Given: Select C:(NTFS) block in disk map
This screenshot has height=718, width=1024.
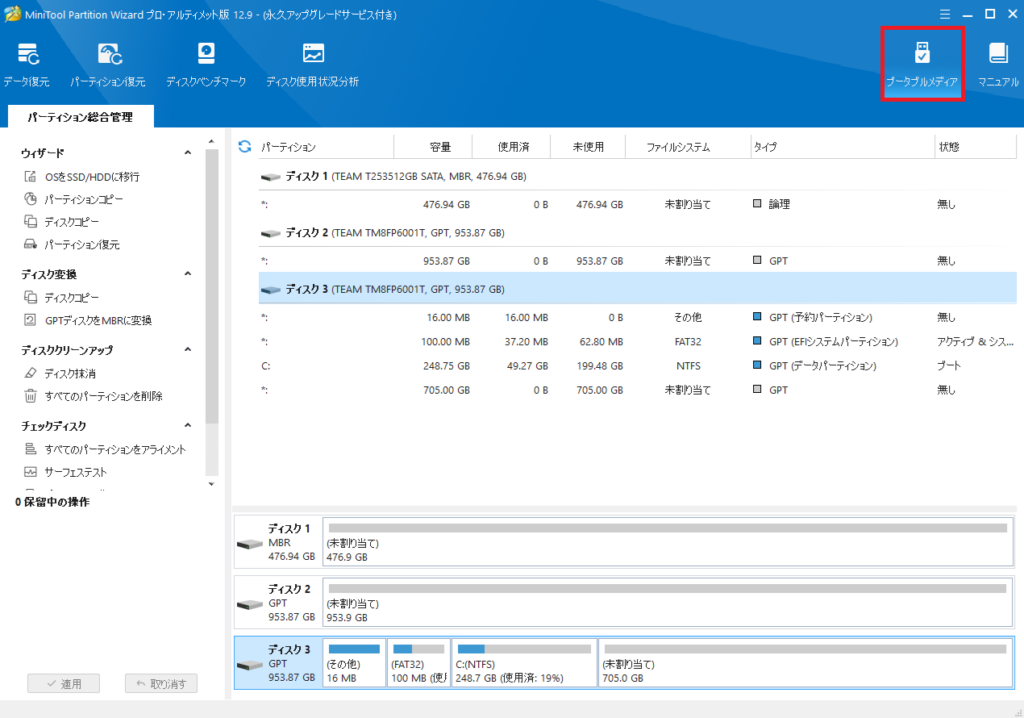Looking at the screenshot, I should (524, 663).
